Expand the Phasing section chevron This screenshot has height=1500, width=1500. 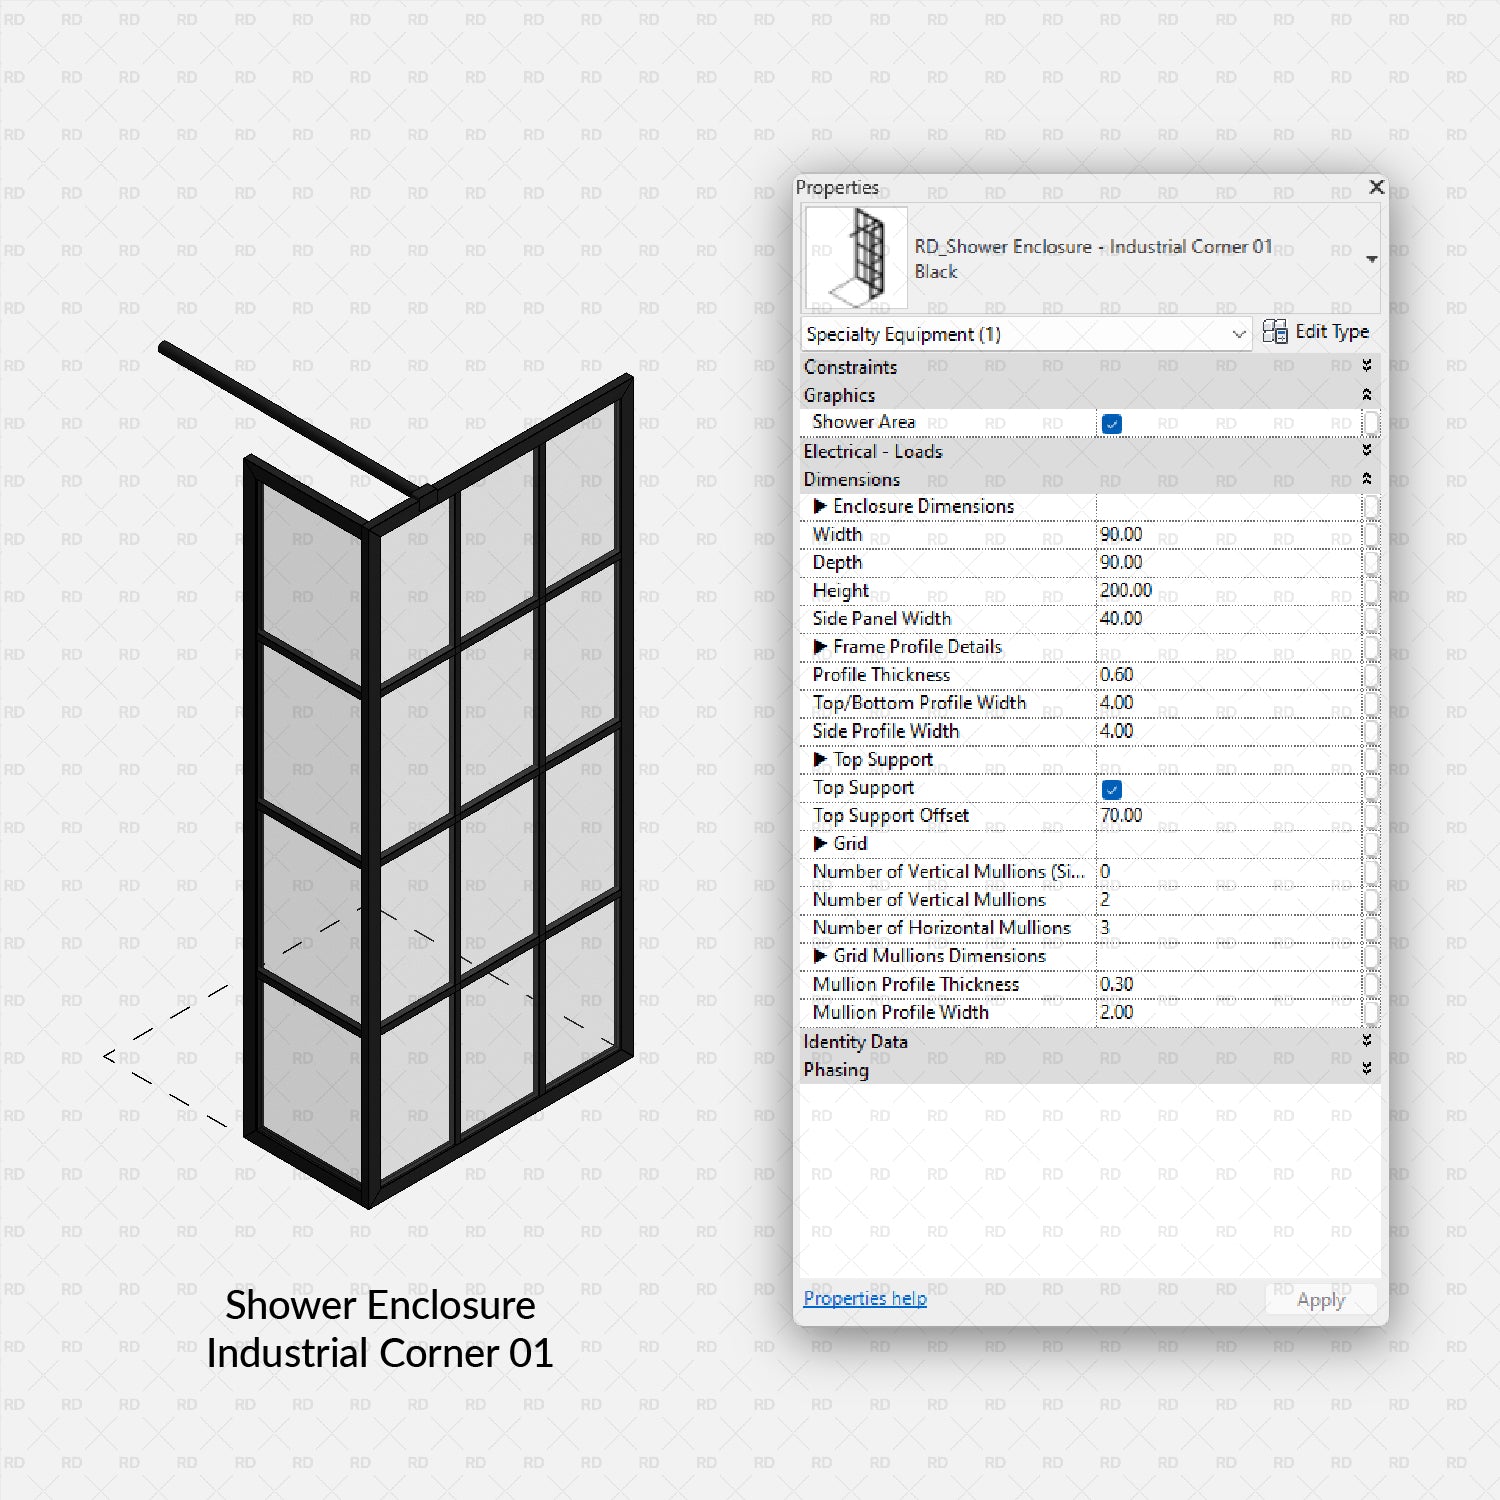(1368, 1070)
